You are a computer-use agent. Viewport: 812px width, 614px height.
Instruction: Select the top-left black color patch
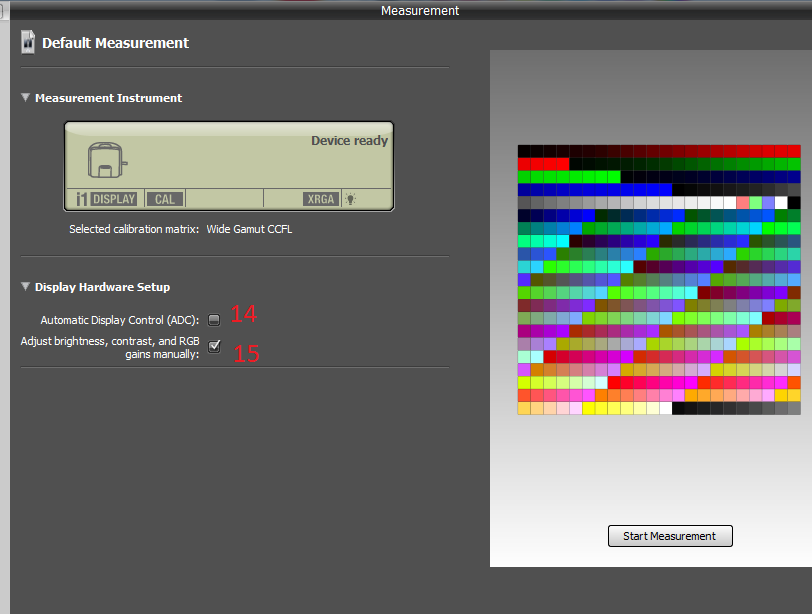click(x=524, y=151)
